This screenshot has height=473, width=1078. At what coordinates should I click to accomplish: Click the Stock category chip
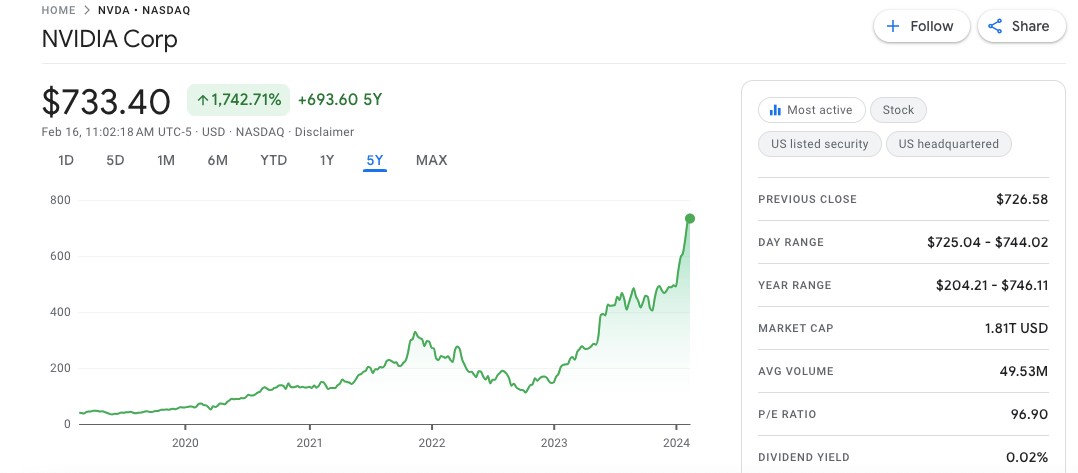coord(898,110)
